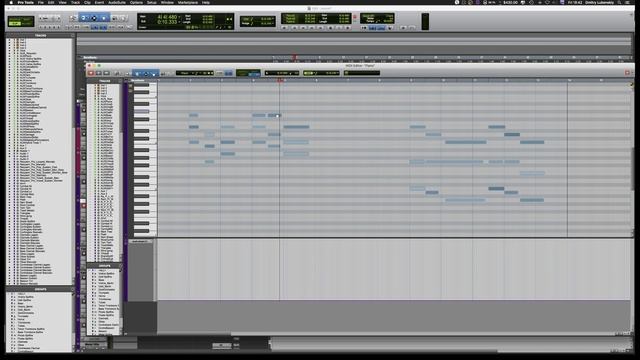Click Return to Zero in the transport
640x360 pixels.
[295, 28]
